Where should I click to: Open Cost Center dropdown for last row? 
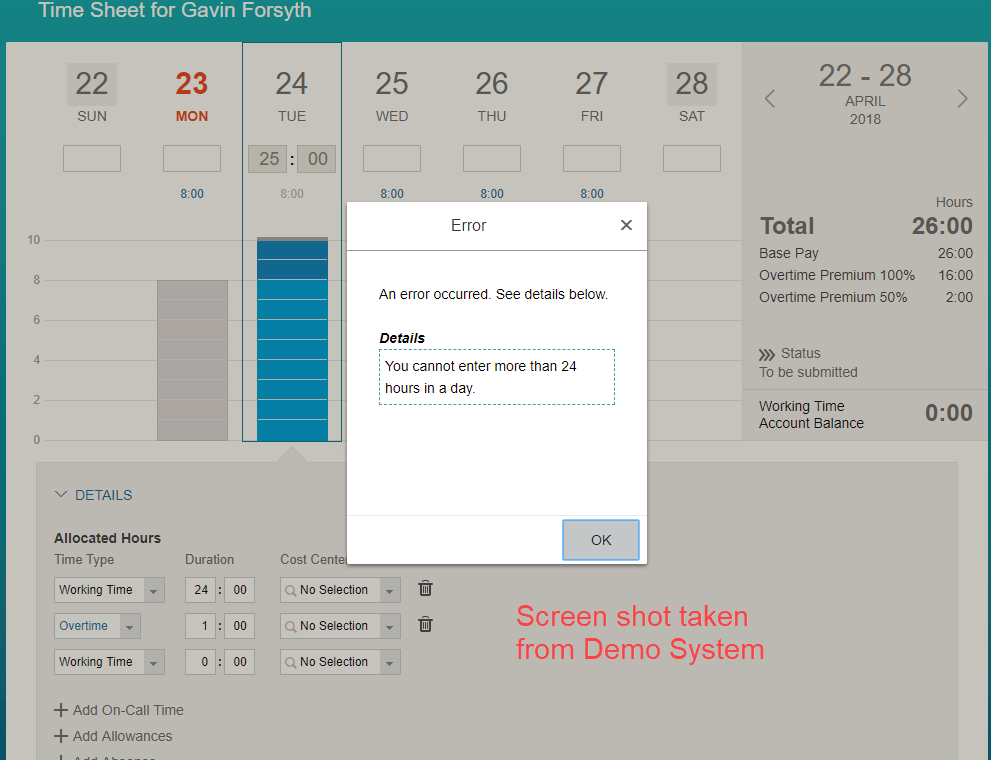390,662
